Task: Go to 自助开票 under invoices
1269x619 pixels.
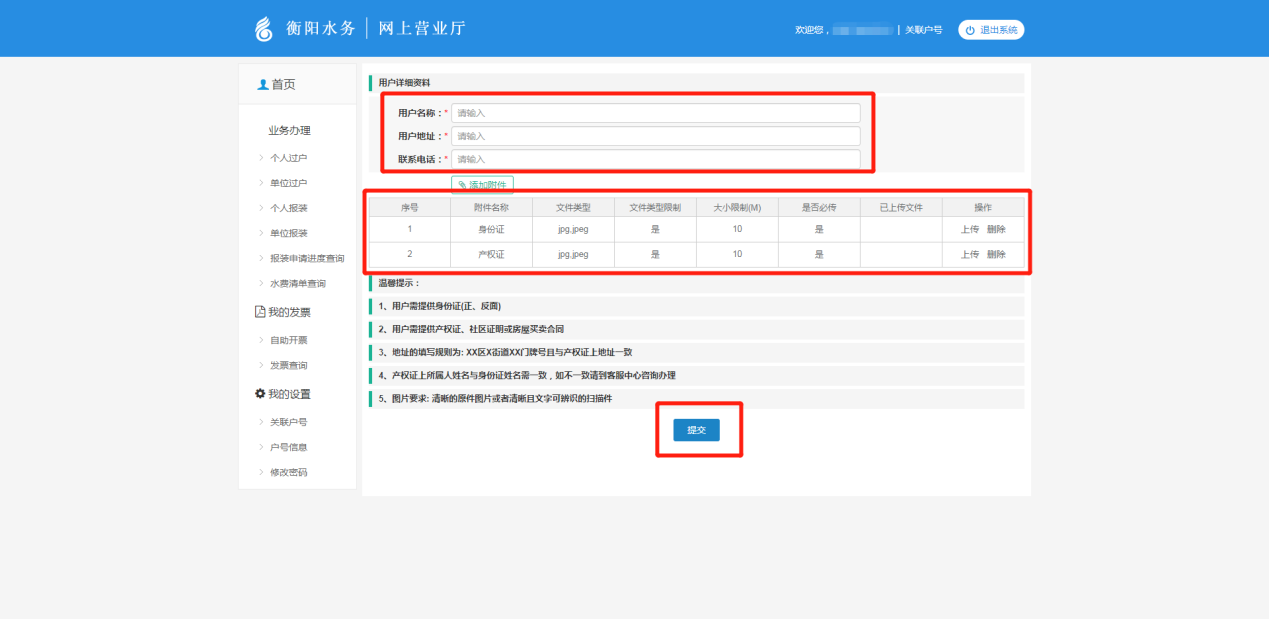Action: (288, 340)
